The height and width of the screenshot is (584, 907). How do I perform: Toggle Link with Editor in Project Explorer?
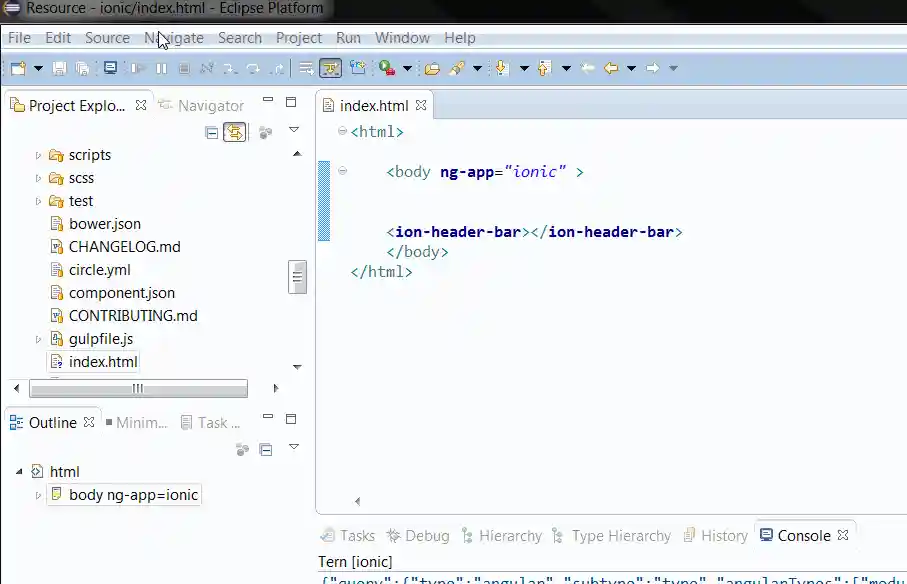point(234,132)
